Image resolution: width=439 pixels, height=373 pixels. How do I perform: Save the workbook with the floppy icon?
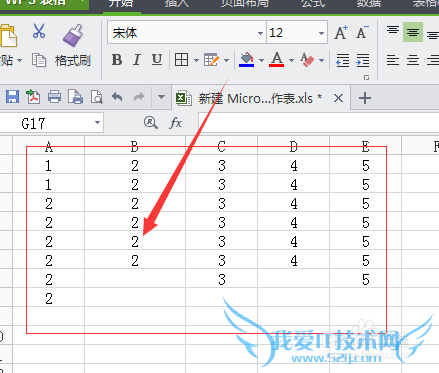point(12,97)
